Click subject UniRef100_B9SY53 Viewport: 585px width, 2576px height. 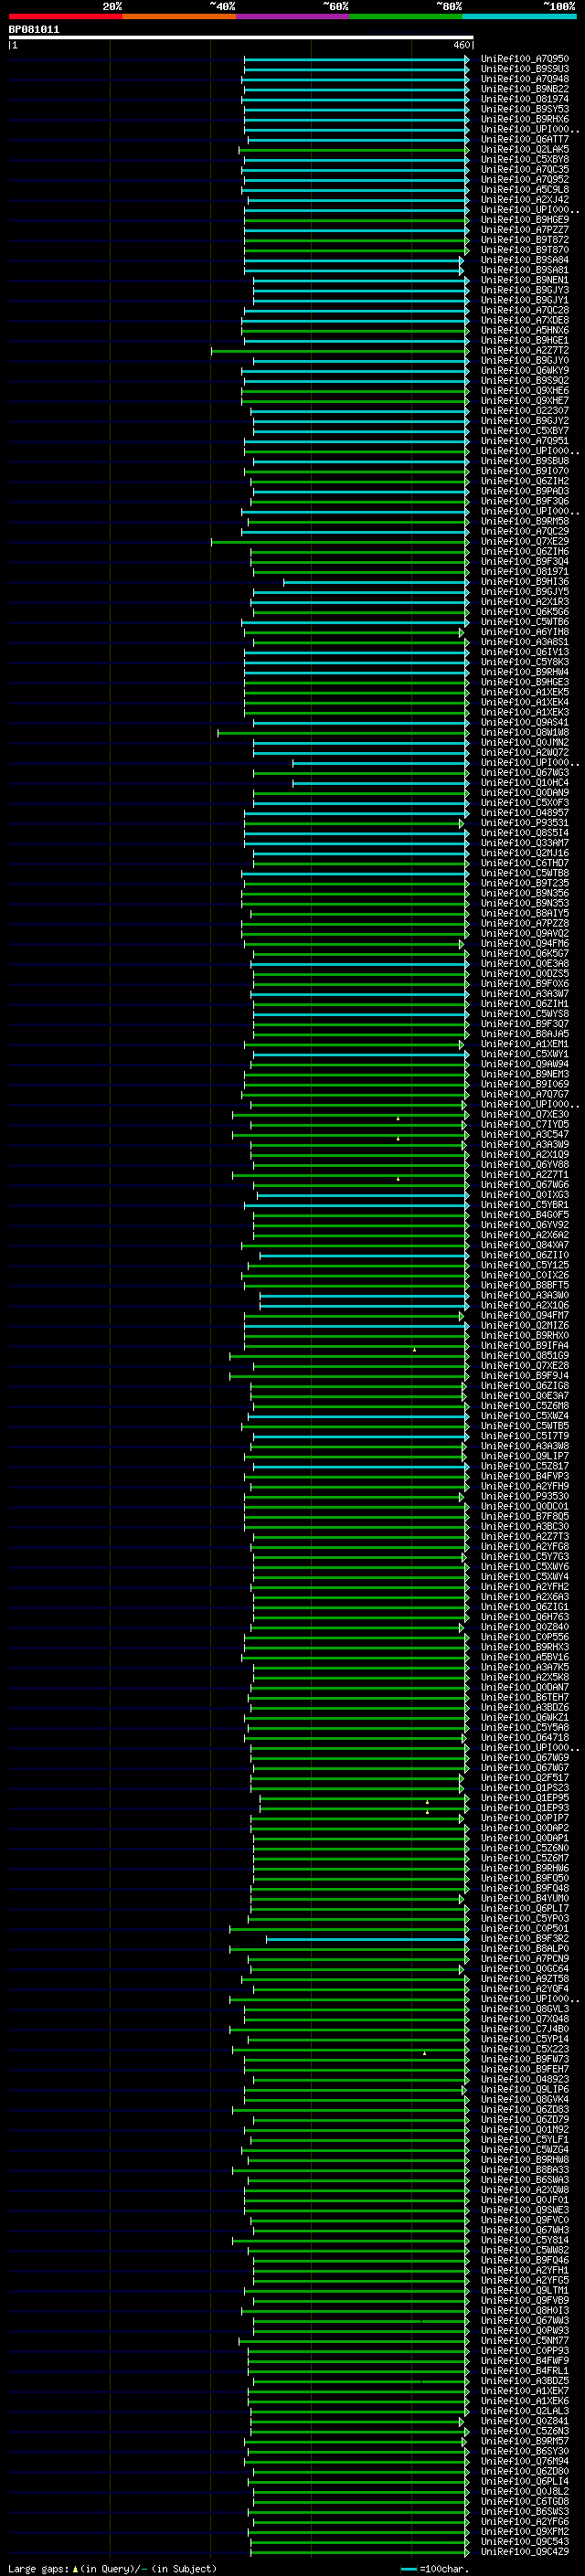click(x=524, y=109)
